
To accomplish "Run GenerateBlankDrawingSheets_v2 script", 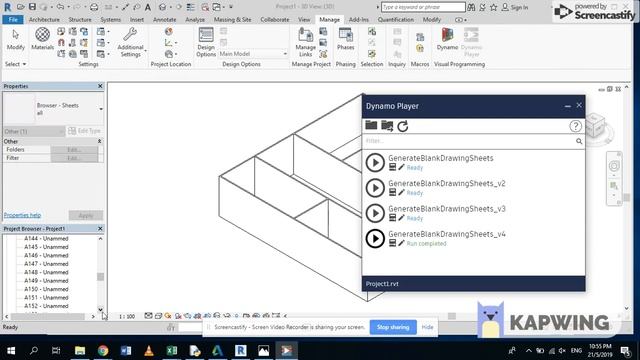I will [375, 188].
